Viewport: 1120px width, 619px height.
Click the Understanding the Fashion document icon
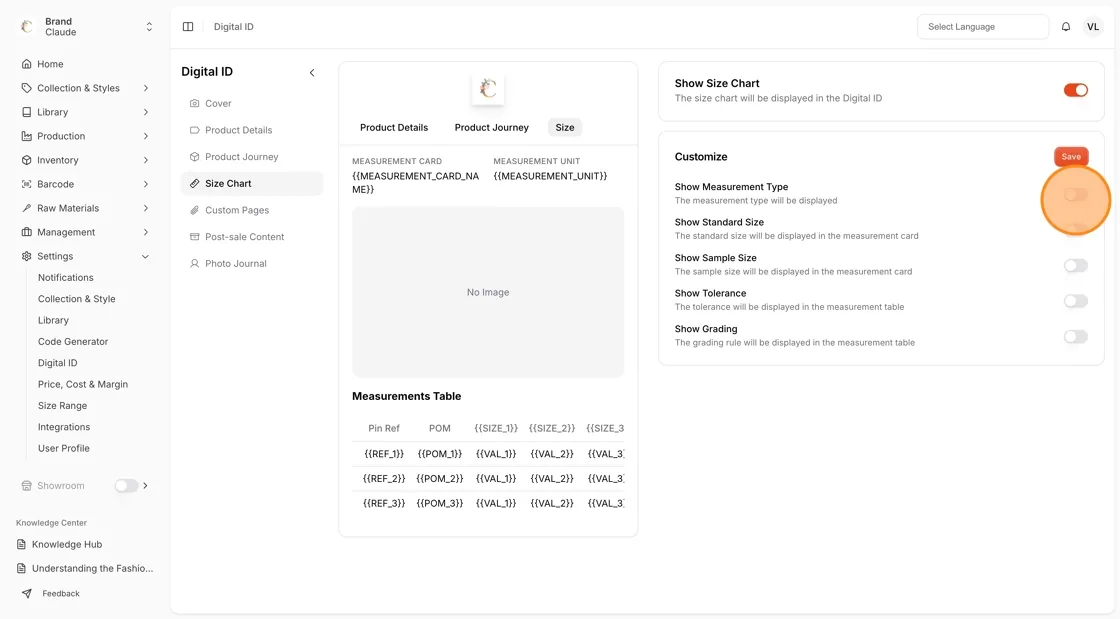click(x=21, y=568)
